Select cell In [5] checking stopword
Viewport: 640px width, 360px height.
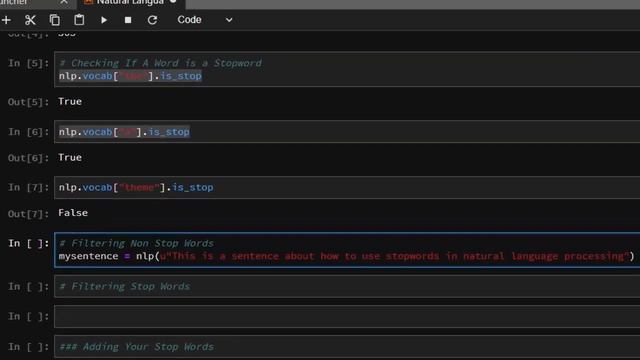[347, 69]
